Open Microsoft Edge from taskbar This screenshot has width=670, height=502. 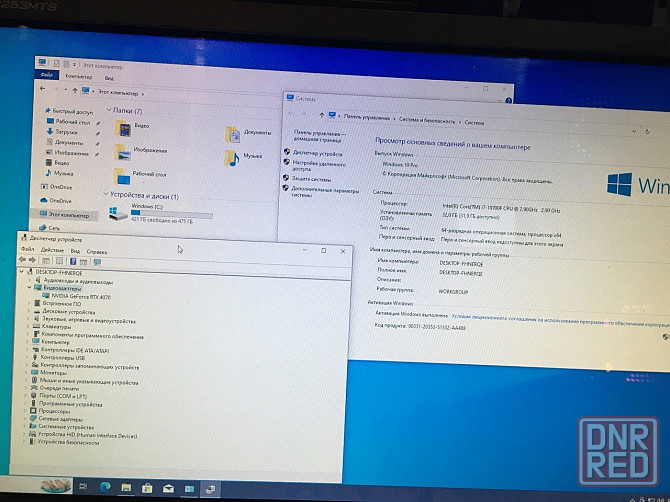point(105,486)
